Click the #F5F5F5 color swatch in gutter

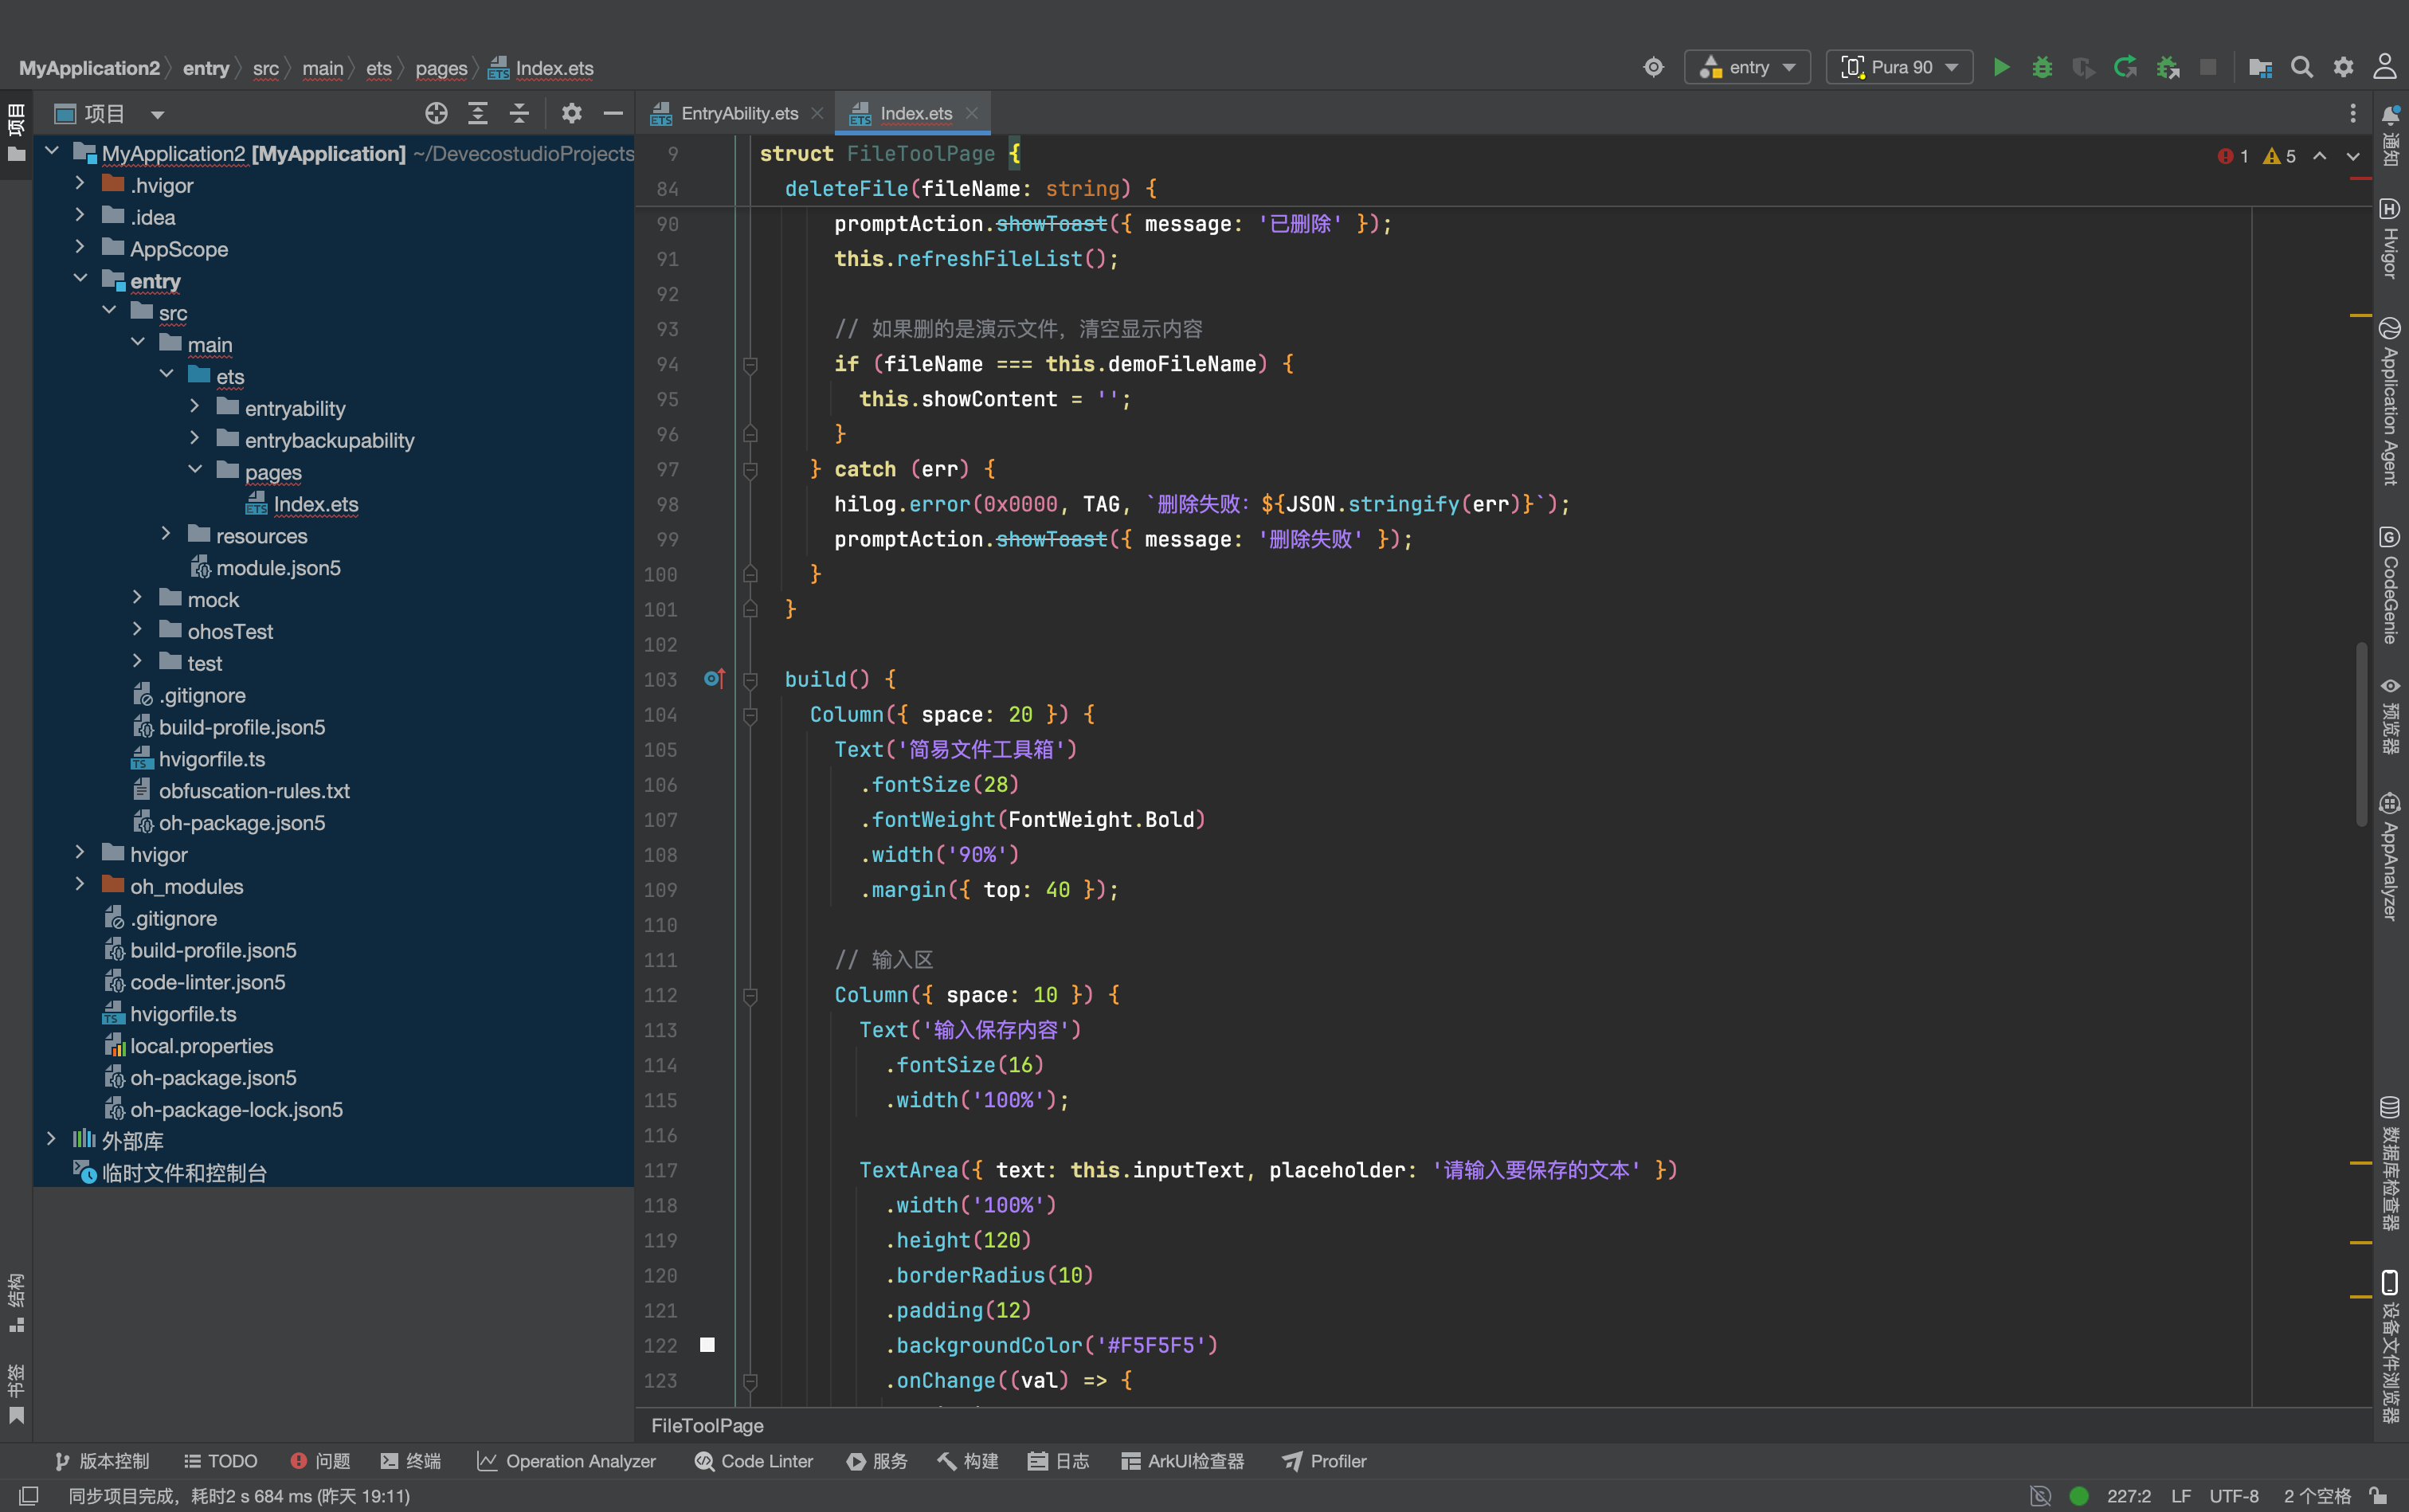pyautogui.click(x=707, y=1345)
